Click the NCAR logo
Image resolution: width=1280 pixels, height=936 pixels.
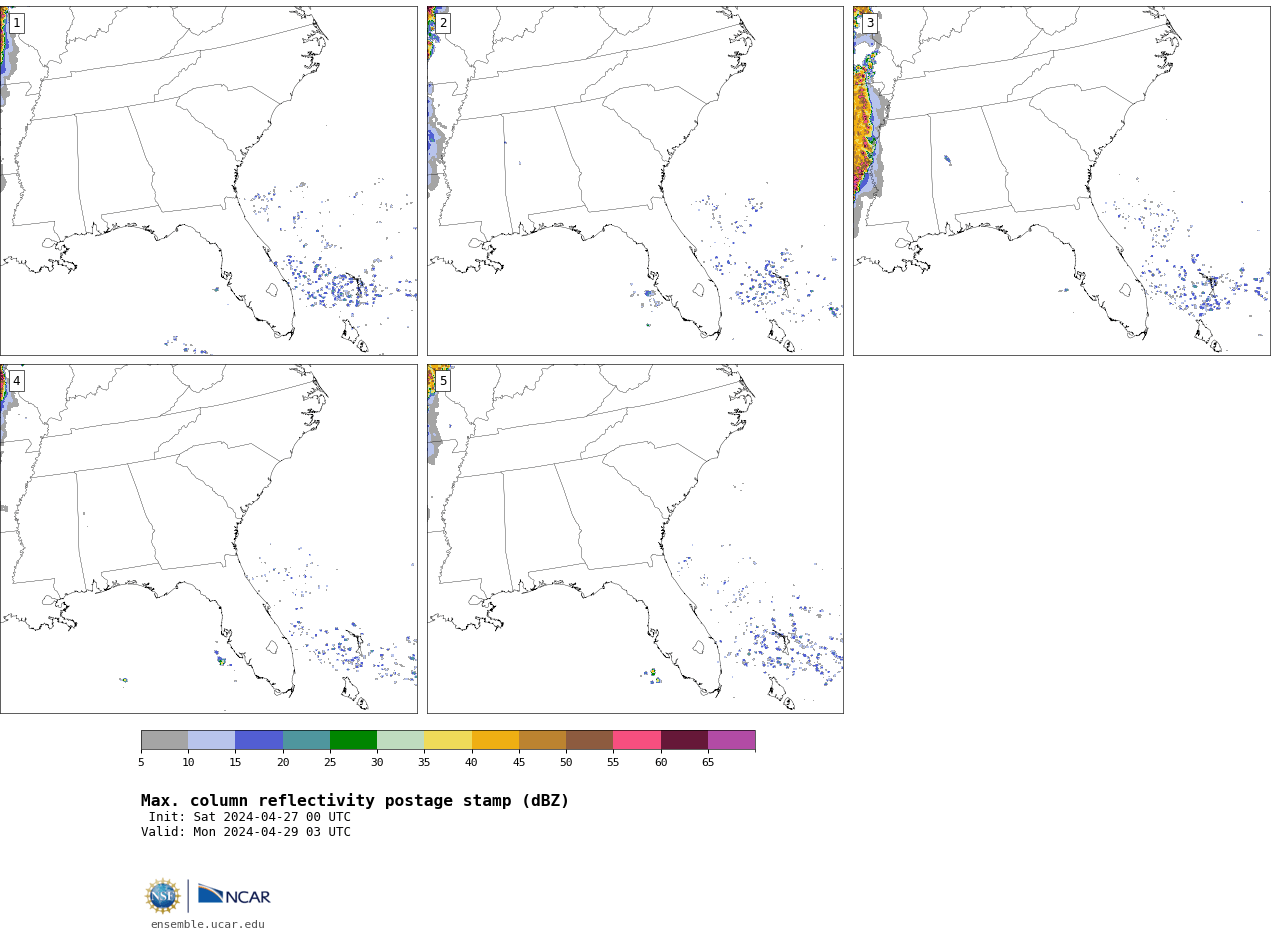pyautogui.click(x=234, y=895)
